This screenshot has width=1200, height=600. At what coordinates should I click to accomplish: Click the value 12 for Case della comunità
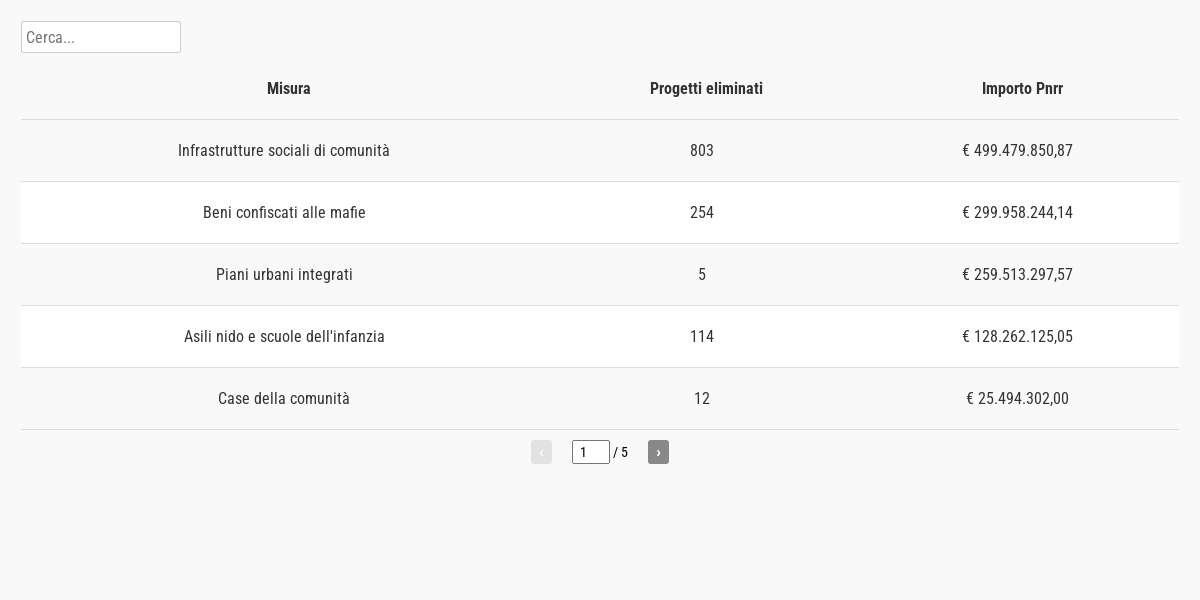click(702, 399)
